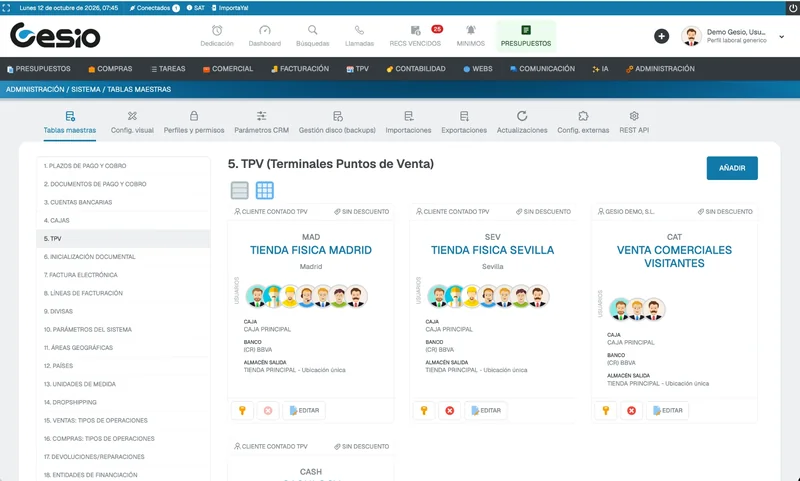Open Actualizaciones tab
This screenshot has width=800, height=481.
[x=522, y=123]
